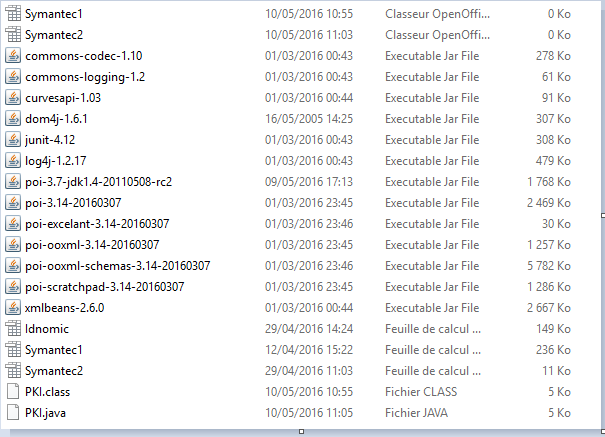Screen dimensions: 605x437
Task: Click the Idnomic spreadsheet icon
Action: pos(13,329)
